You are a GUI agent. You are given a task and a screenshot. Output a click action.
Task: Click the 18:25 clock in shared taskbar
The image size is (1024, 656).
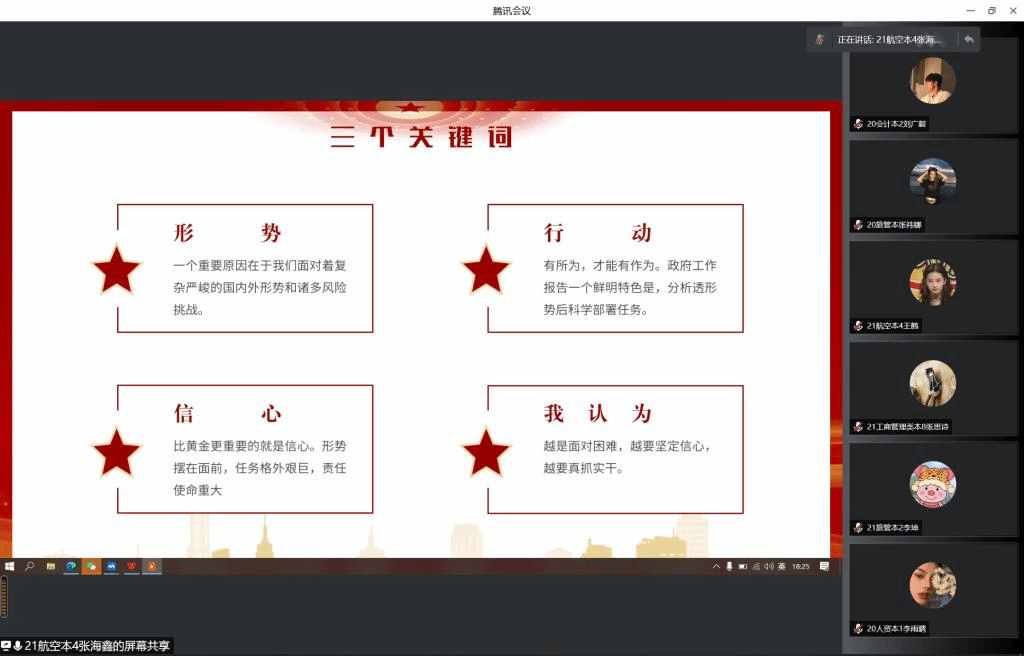point(801,566)
